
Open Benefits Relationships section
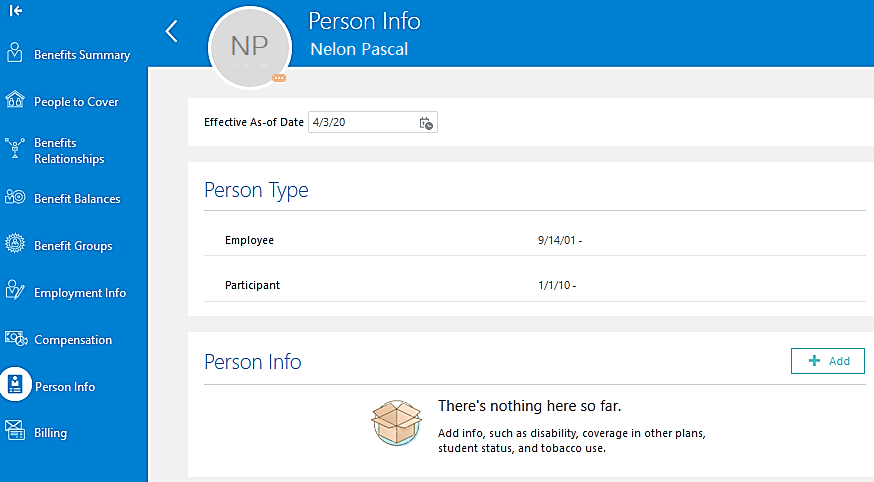tap(69, 150)
